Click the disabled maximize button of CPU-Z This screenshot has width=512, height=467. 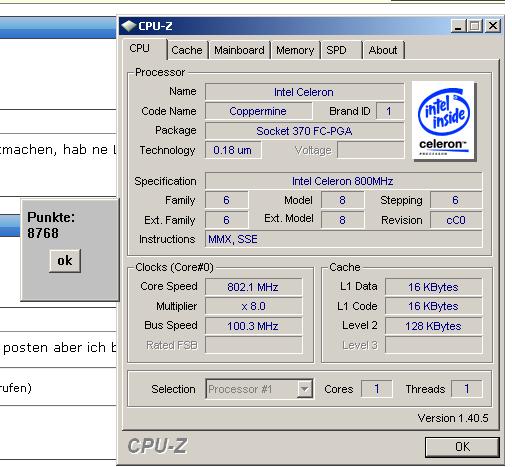475,26
